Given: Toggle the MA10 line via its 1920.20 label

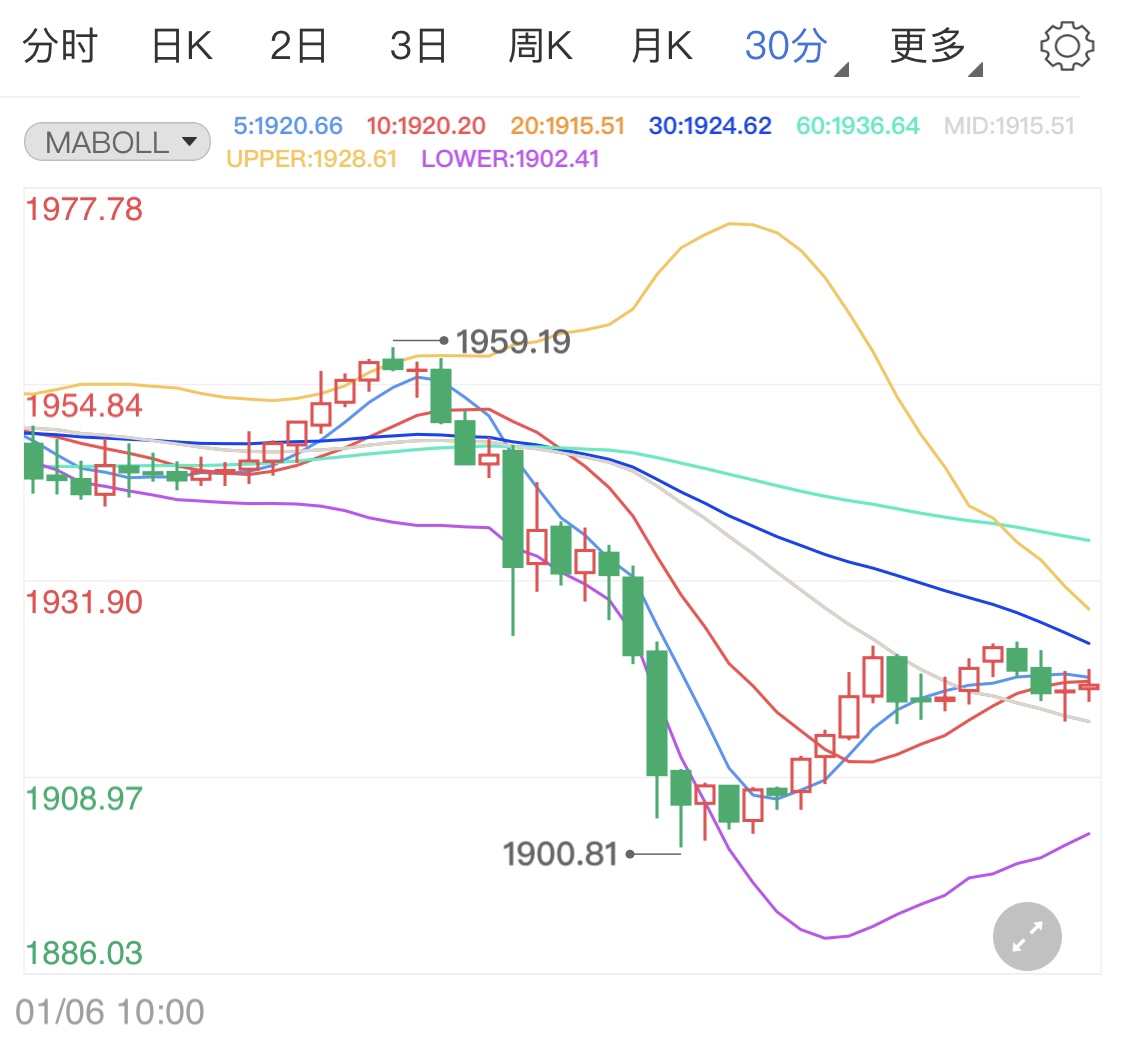Looking at the screenshot, I should [x=426, y=125].
